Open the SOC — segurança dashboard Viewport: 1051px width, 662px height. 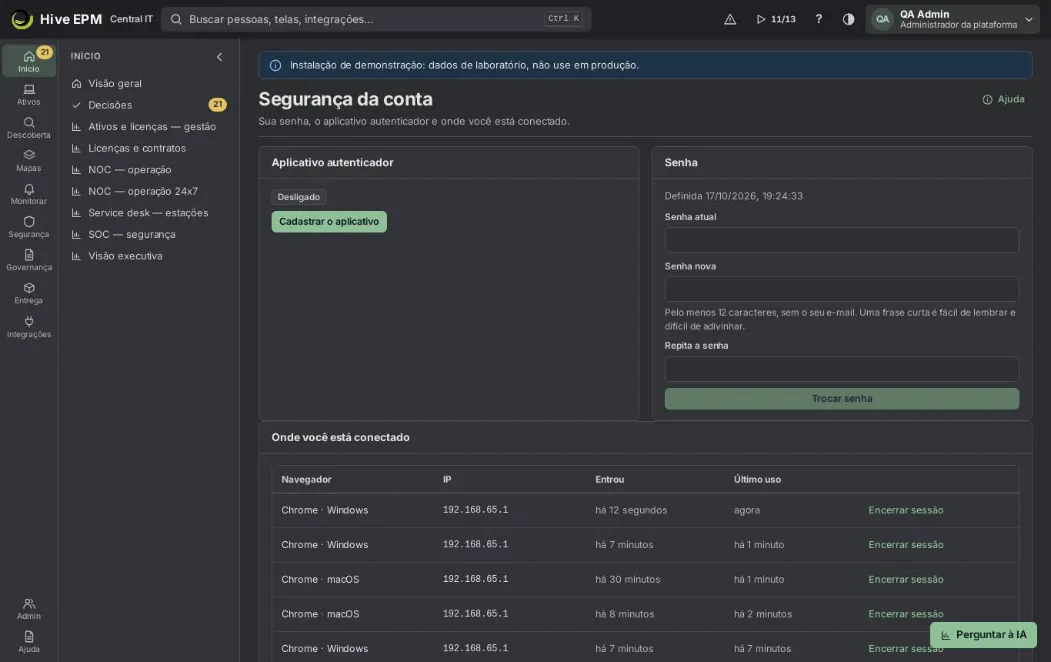(149, 235)
